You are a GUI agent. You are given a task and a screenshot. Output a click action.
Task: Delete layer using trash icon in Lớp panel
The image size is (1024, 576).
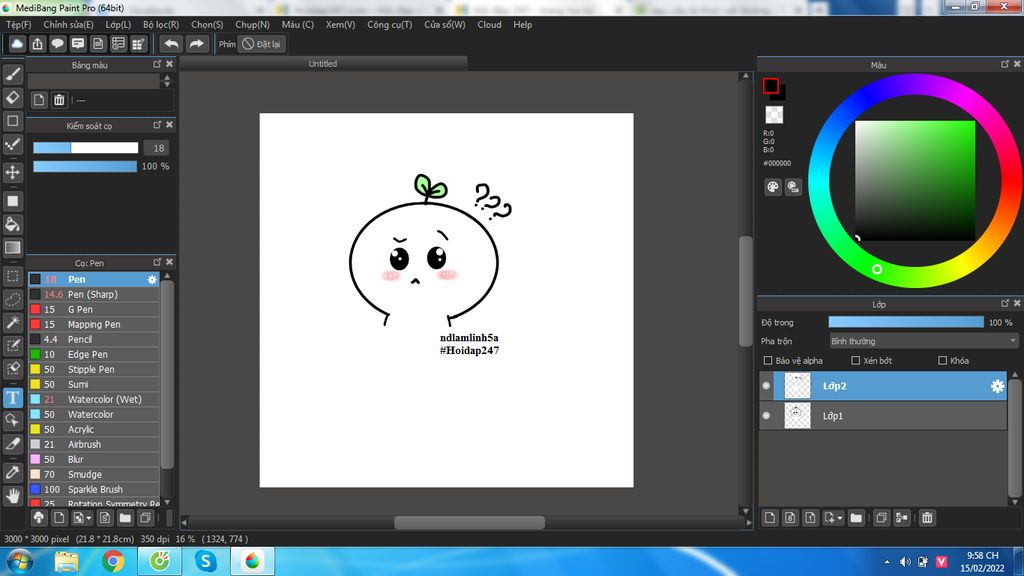pyautogui.click(x=927, y=518)
